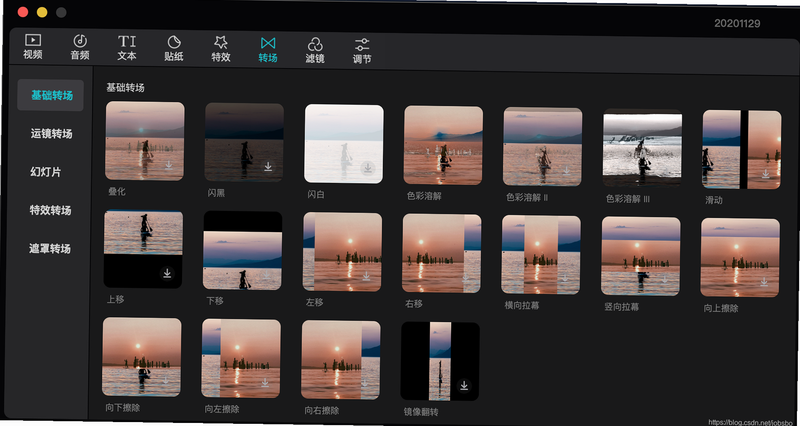The width and height of the screenshot is (800, 426).
Task: Click download icon on 闪黑 thumbnail
Action: (268, 166)
